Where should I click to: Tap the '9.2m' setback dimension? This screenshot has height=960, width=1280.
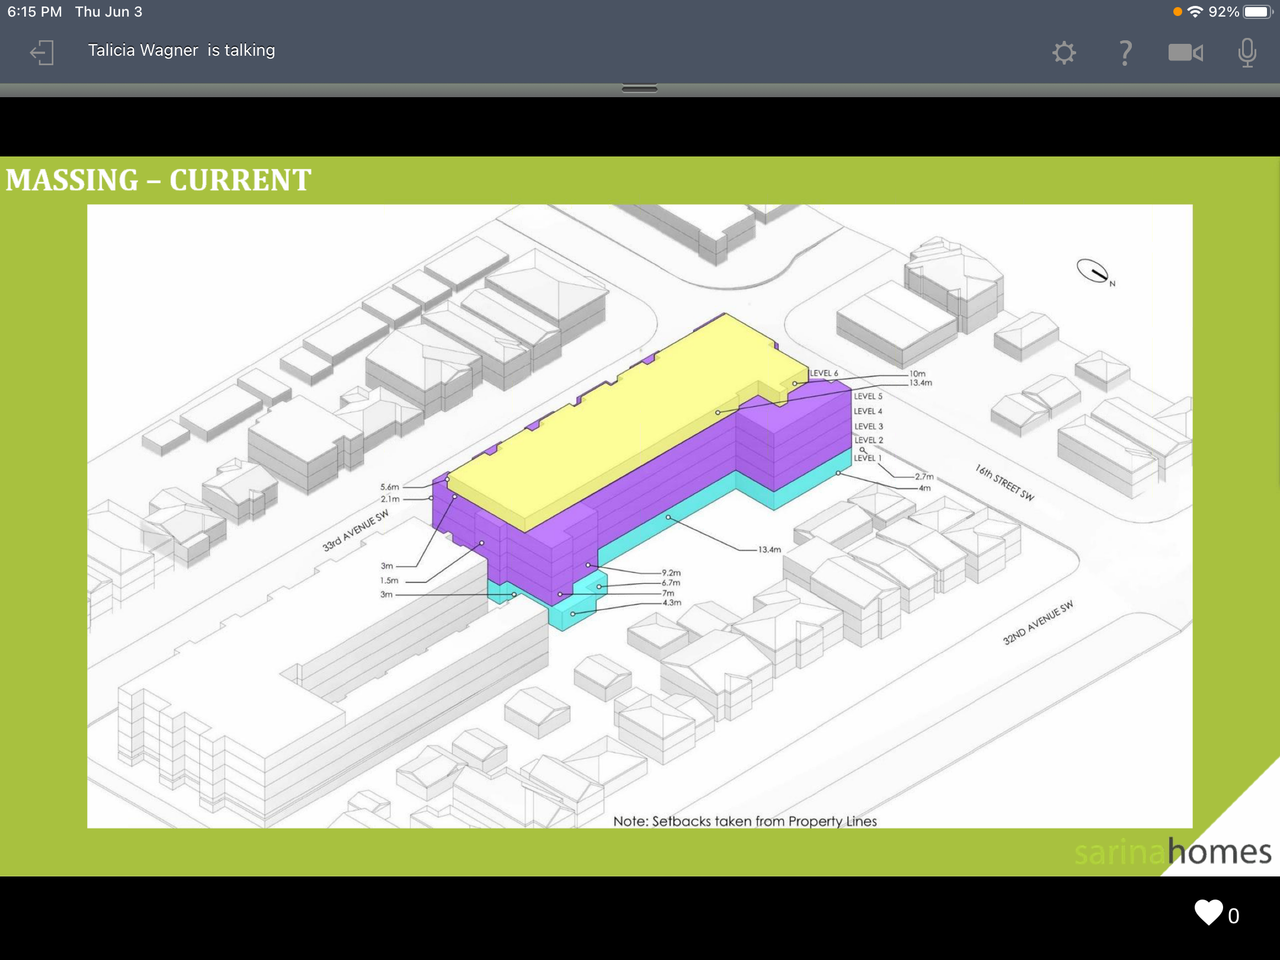671,573
